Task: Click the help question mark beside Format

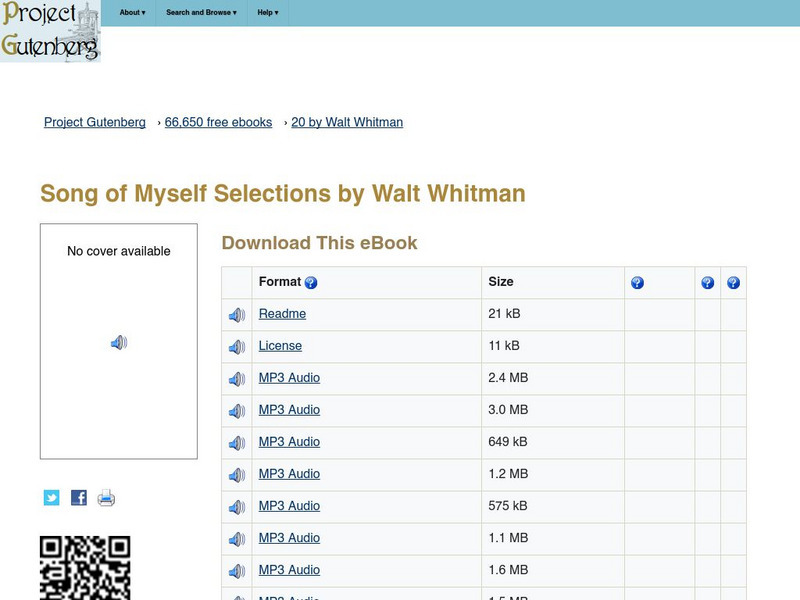Action: coord(310,282)
